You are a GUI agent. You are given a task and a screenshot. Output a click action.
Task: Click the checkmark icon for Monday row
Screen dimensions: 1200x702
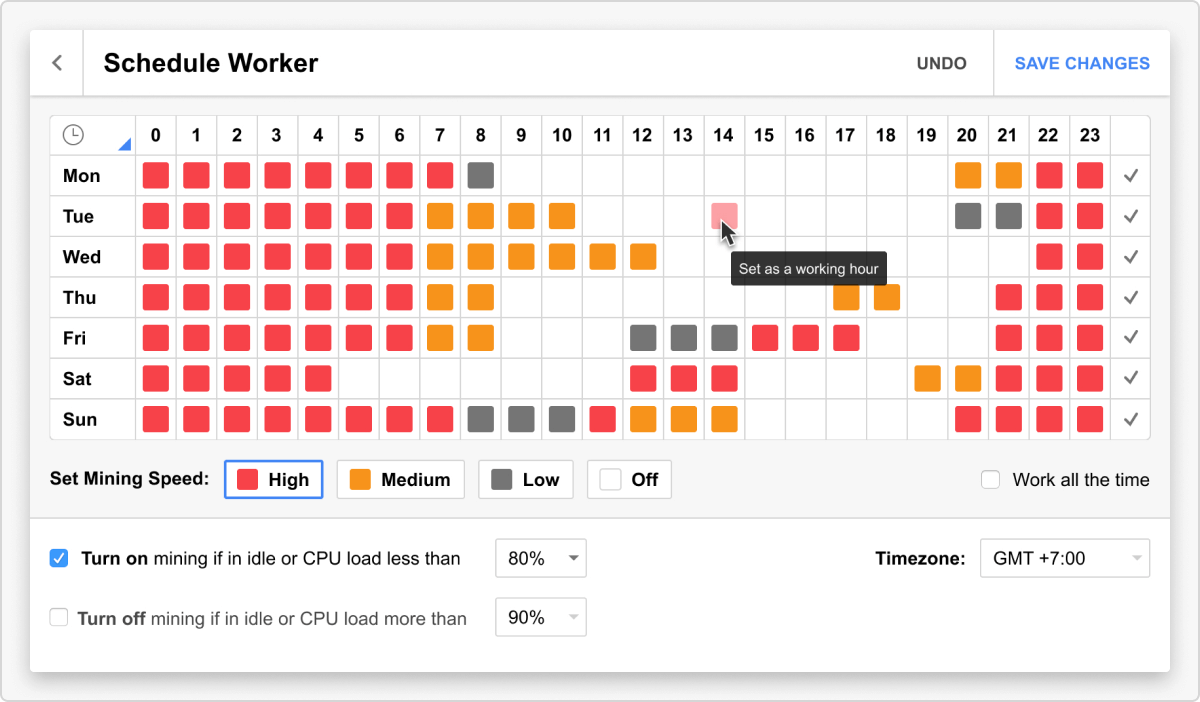click(x=1131, y=176)
